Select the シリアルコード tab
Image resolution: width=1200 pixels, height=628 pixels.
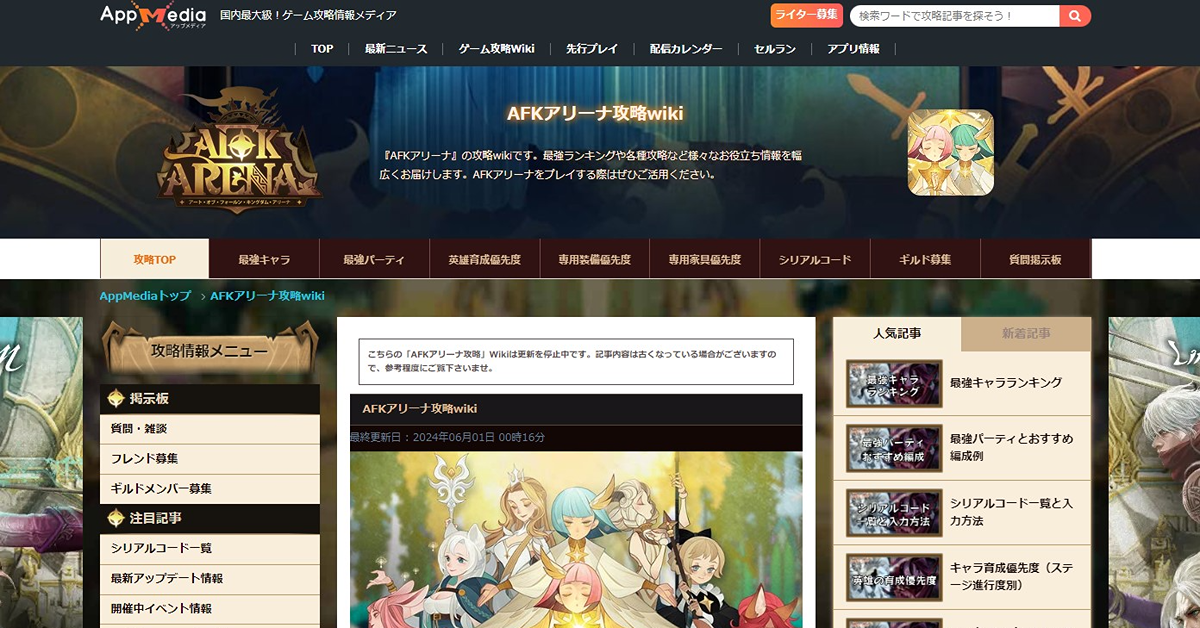click(815, 259)
